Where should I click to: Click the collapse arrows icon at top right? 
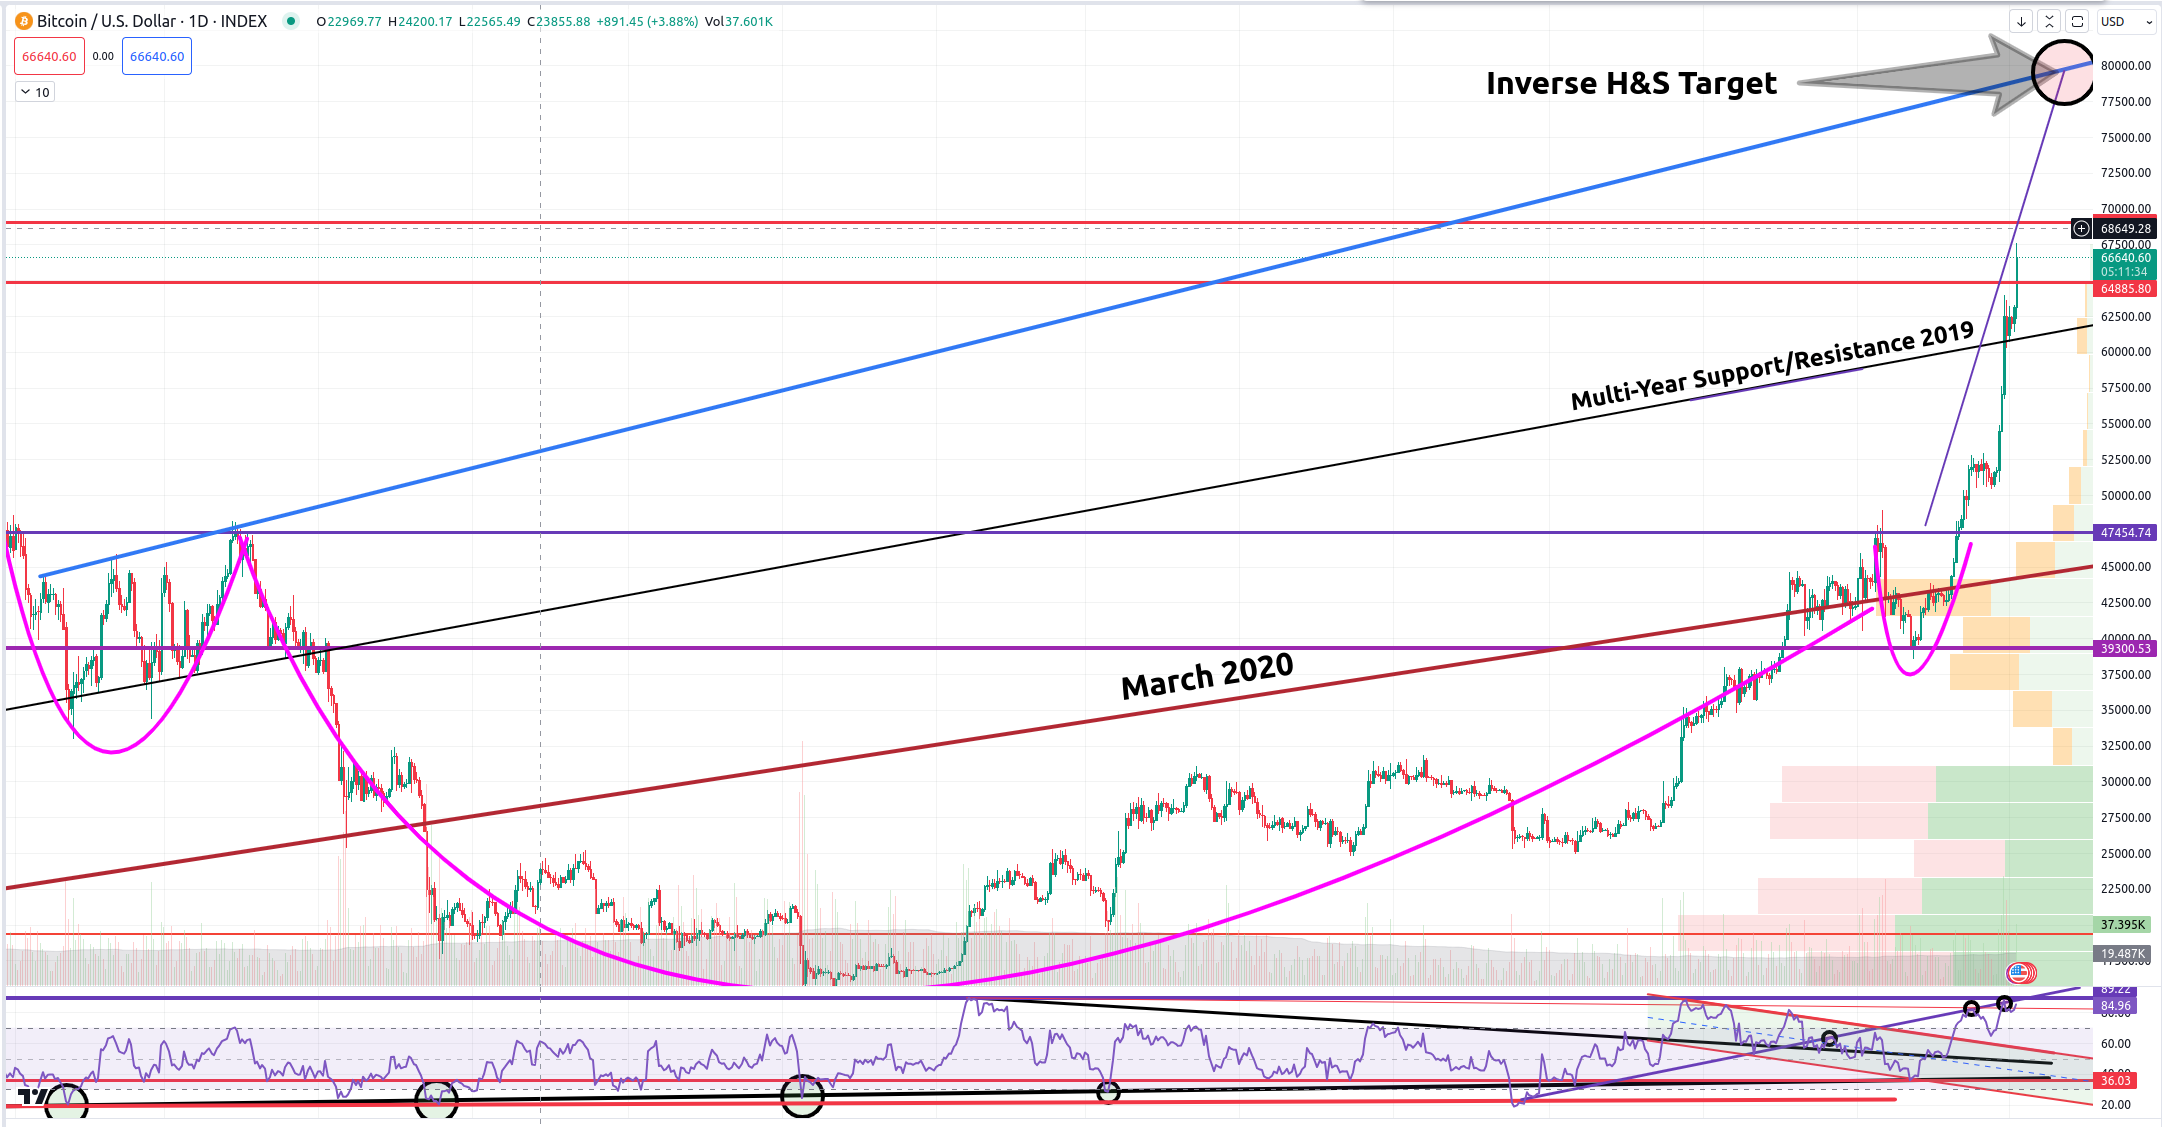(2049, 21)
